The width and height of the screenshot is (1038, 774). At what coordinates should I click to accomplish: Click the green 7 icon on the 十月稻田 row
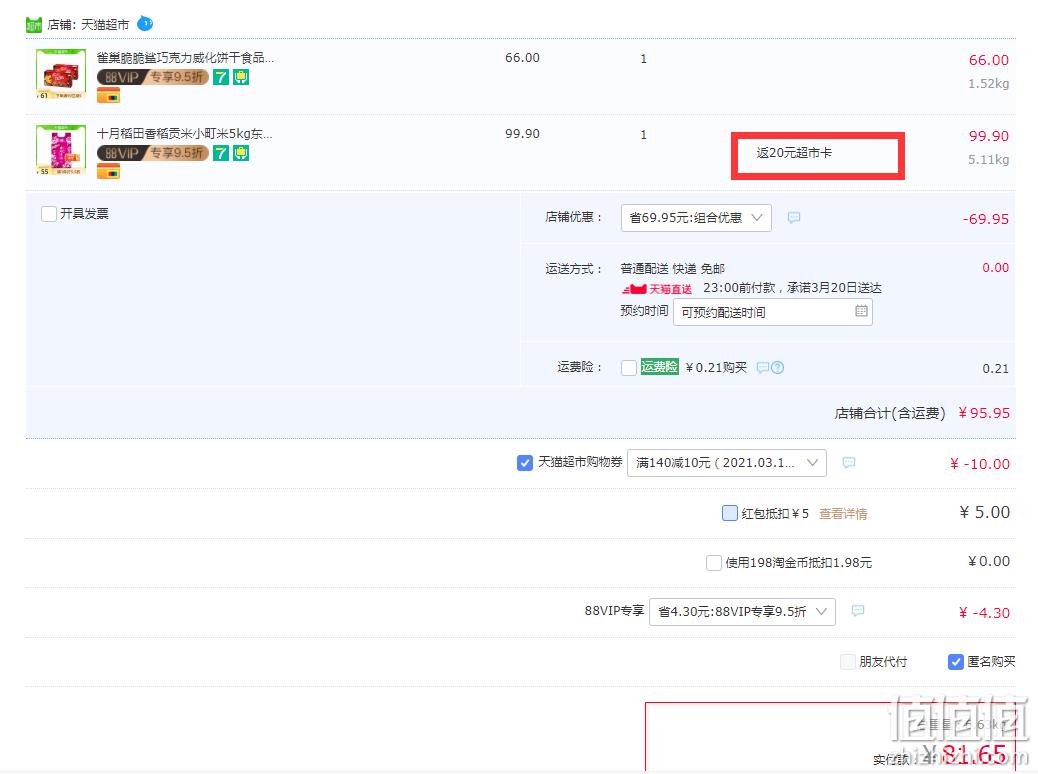220,154
